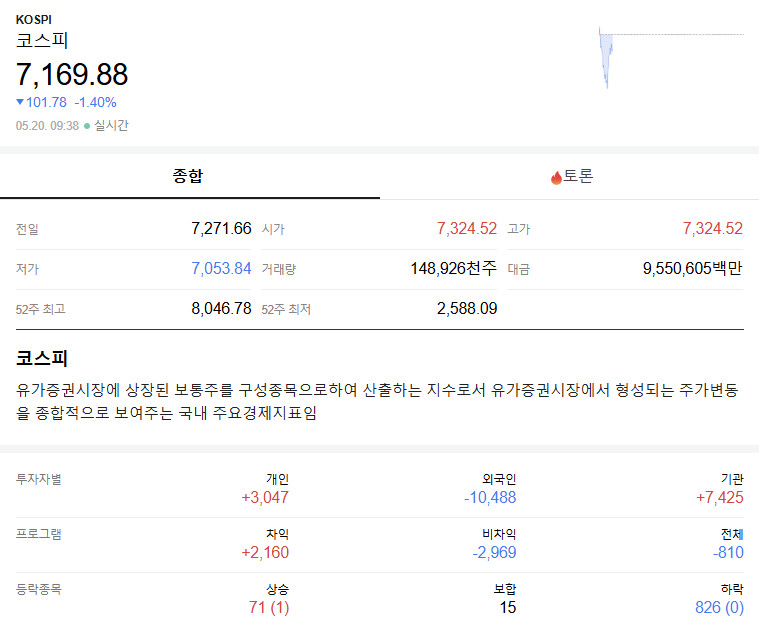Click the 개인 column header
Image resolution: width=759 pixels, height=634 pixels.
point(277,479)
